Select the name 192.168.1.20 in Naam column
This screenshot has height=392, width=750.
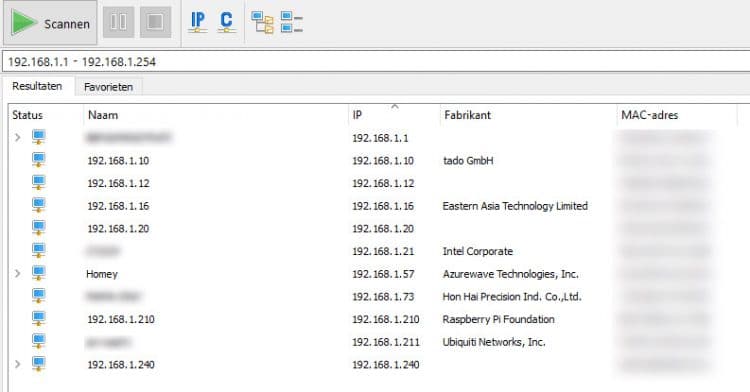coord(118,229)
